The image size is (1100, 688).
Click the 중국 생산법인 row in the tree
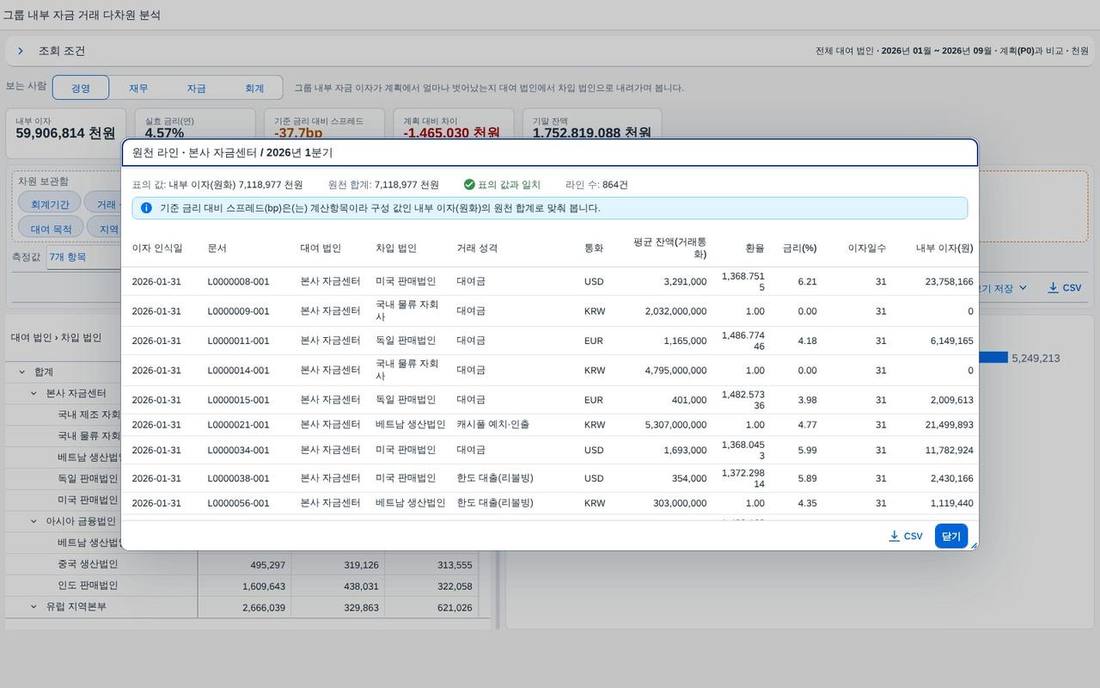tap(88, 564)
